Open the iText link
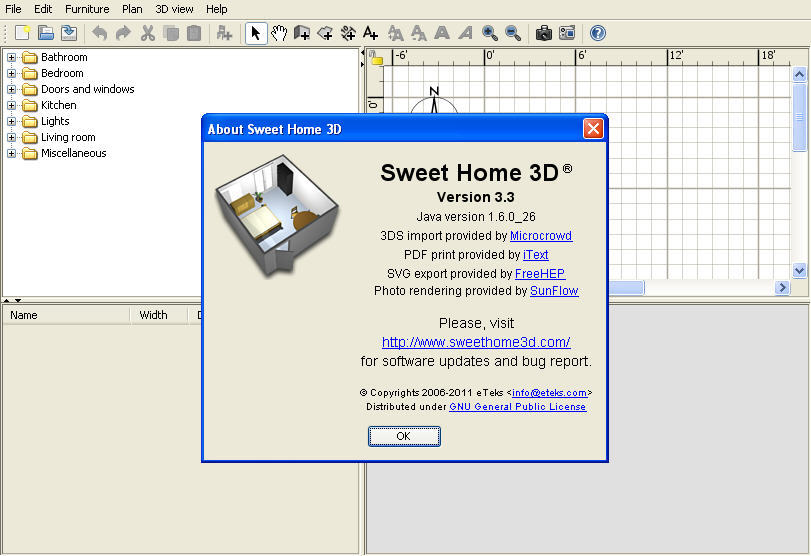Image resolution: width=811 pixels, height=556 pixels. (x=536, y=255)
